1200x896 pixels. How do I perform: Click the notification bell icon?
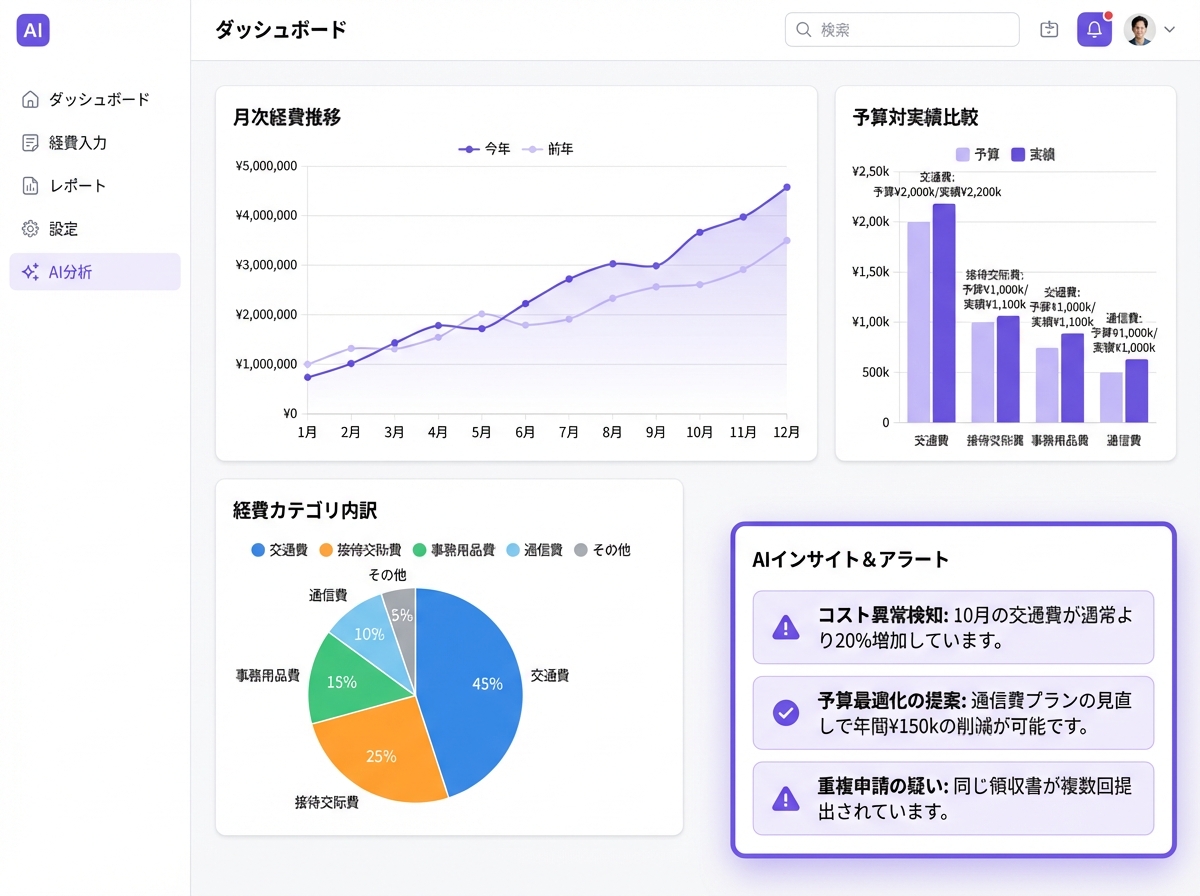[1094, 29]
